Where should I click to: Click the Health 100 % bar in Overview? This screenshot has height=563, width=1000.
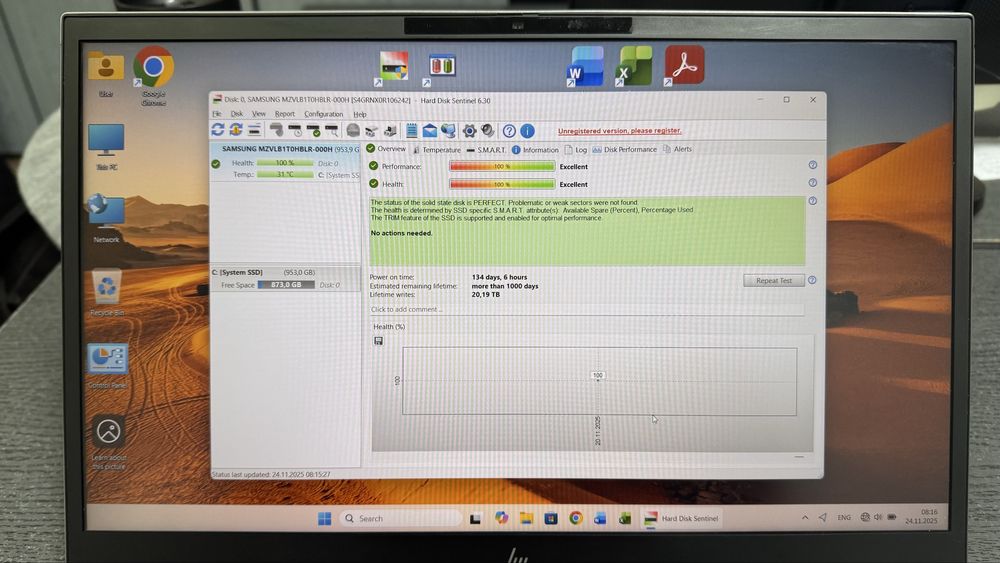pos(502,184)
